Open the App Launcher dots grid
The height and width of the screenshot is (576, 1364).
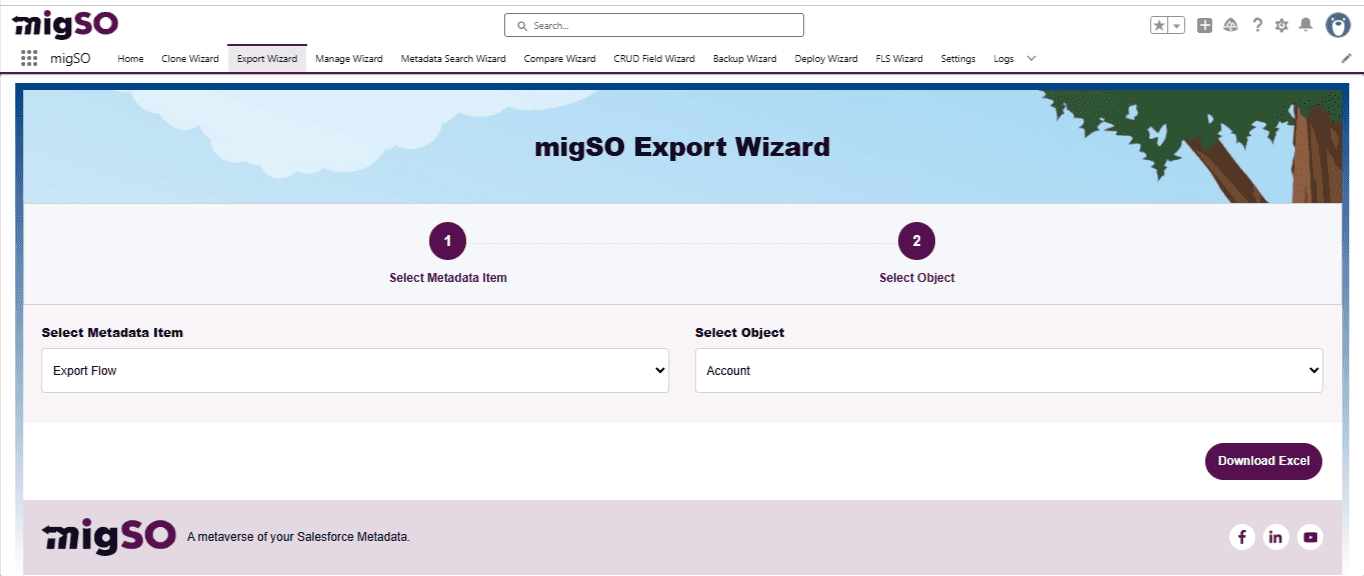29,58
